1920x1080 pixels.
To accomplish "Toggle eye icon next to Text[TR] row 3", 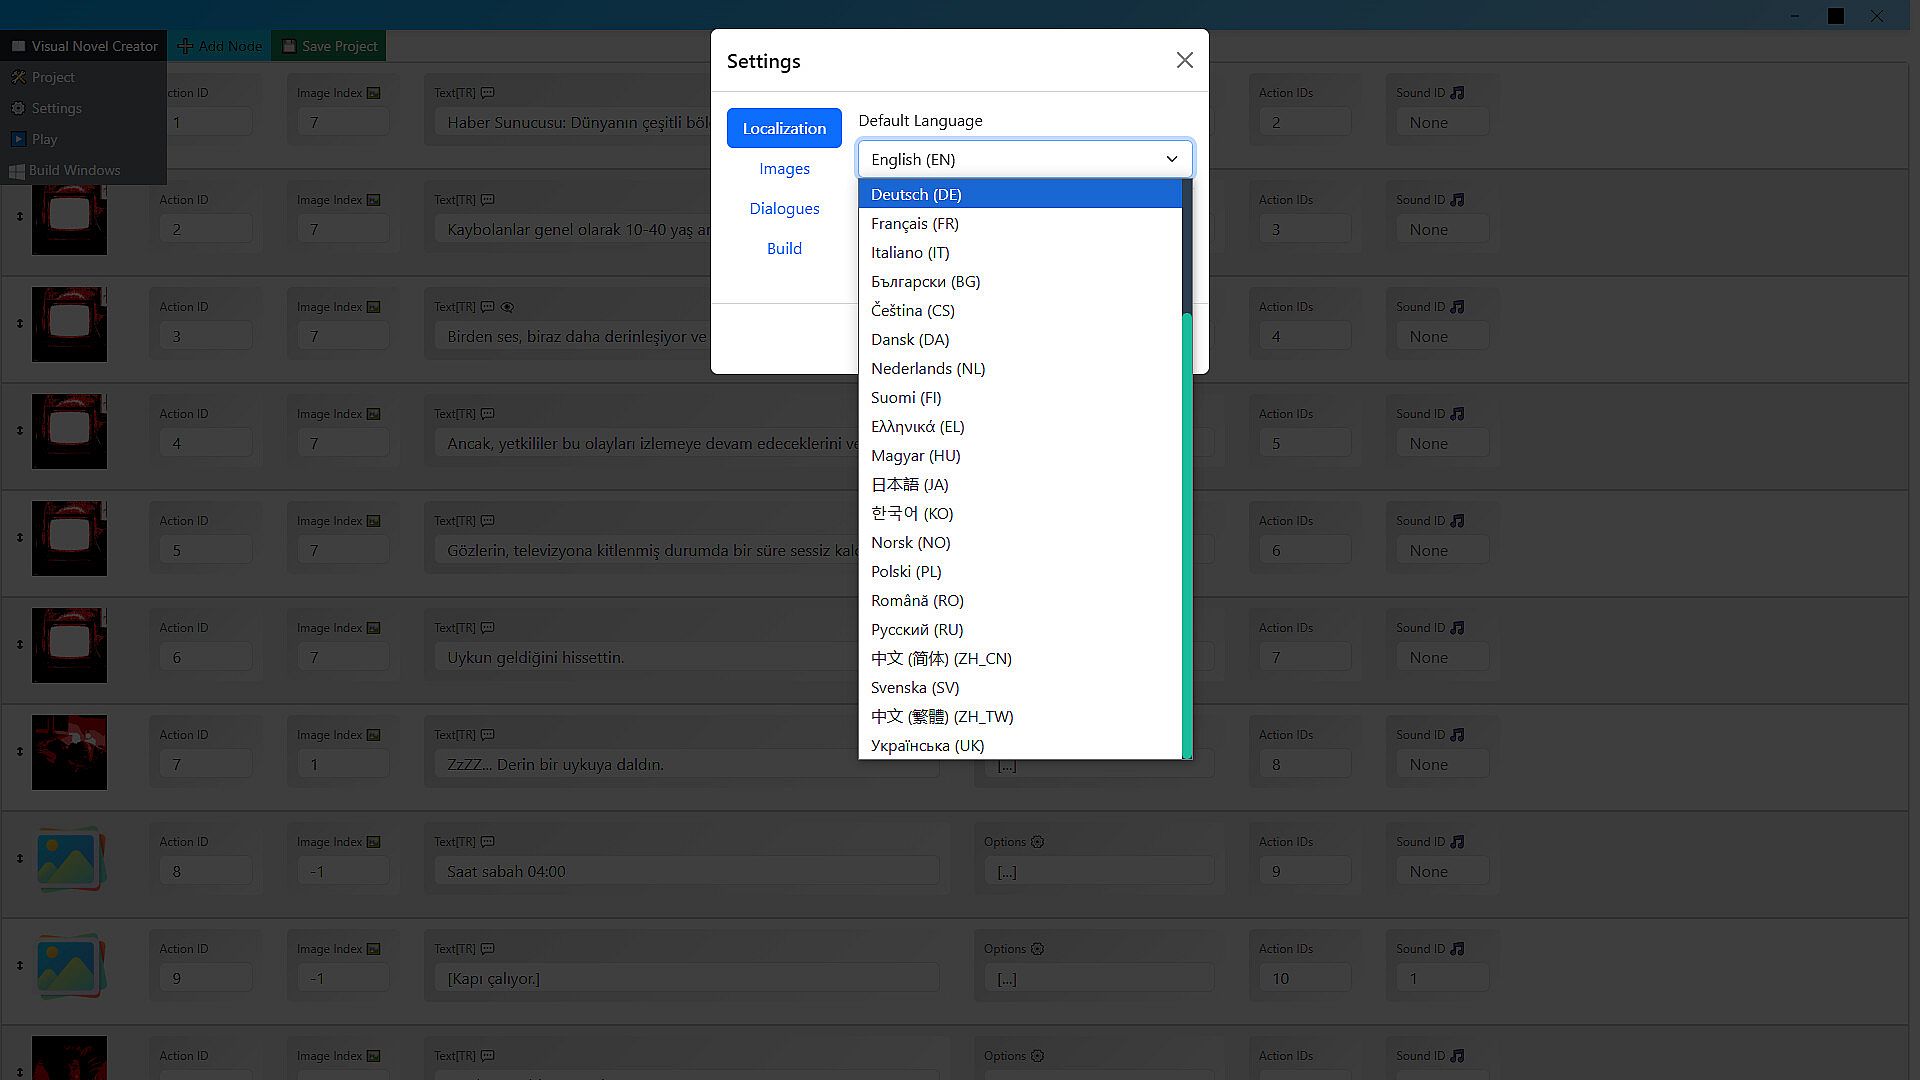I will click(507, 307).
